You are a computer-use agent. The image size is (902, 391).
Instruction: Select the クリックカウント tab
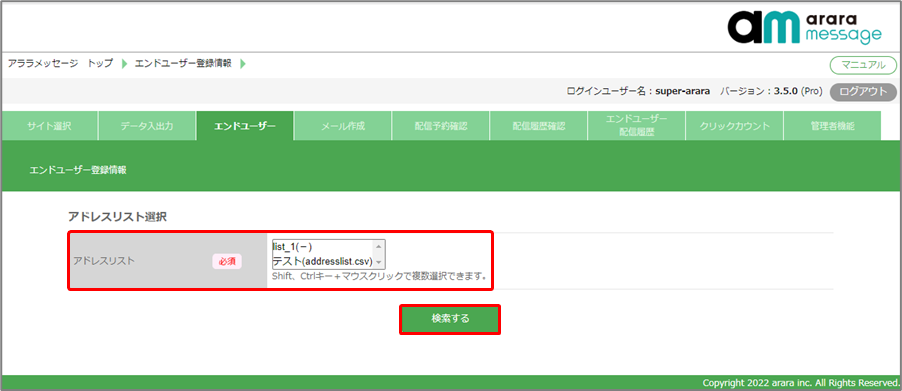pos(734,126)
